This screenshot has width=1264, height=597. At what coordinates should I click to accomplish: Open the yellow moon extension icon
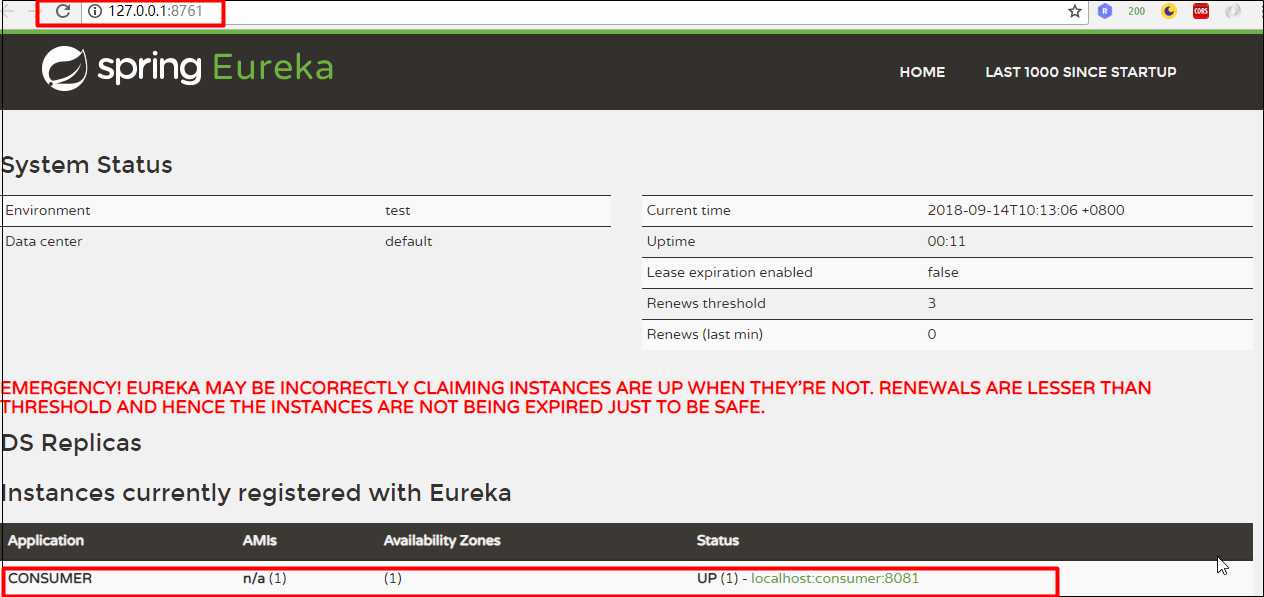pos(1169,12)
